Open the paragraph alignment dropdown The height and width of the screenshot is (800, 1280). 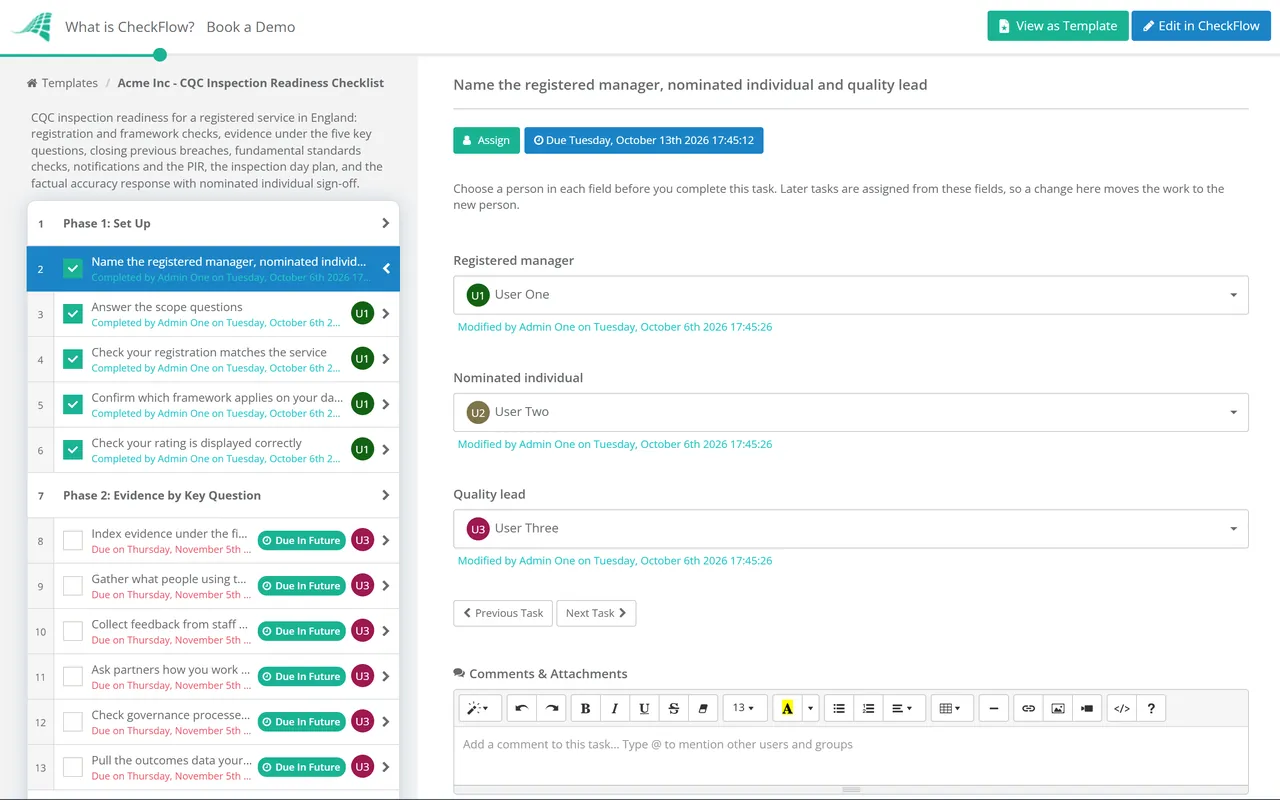902,708
